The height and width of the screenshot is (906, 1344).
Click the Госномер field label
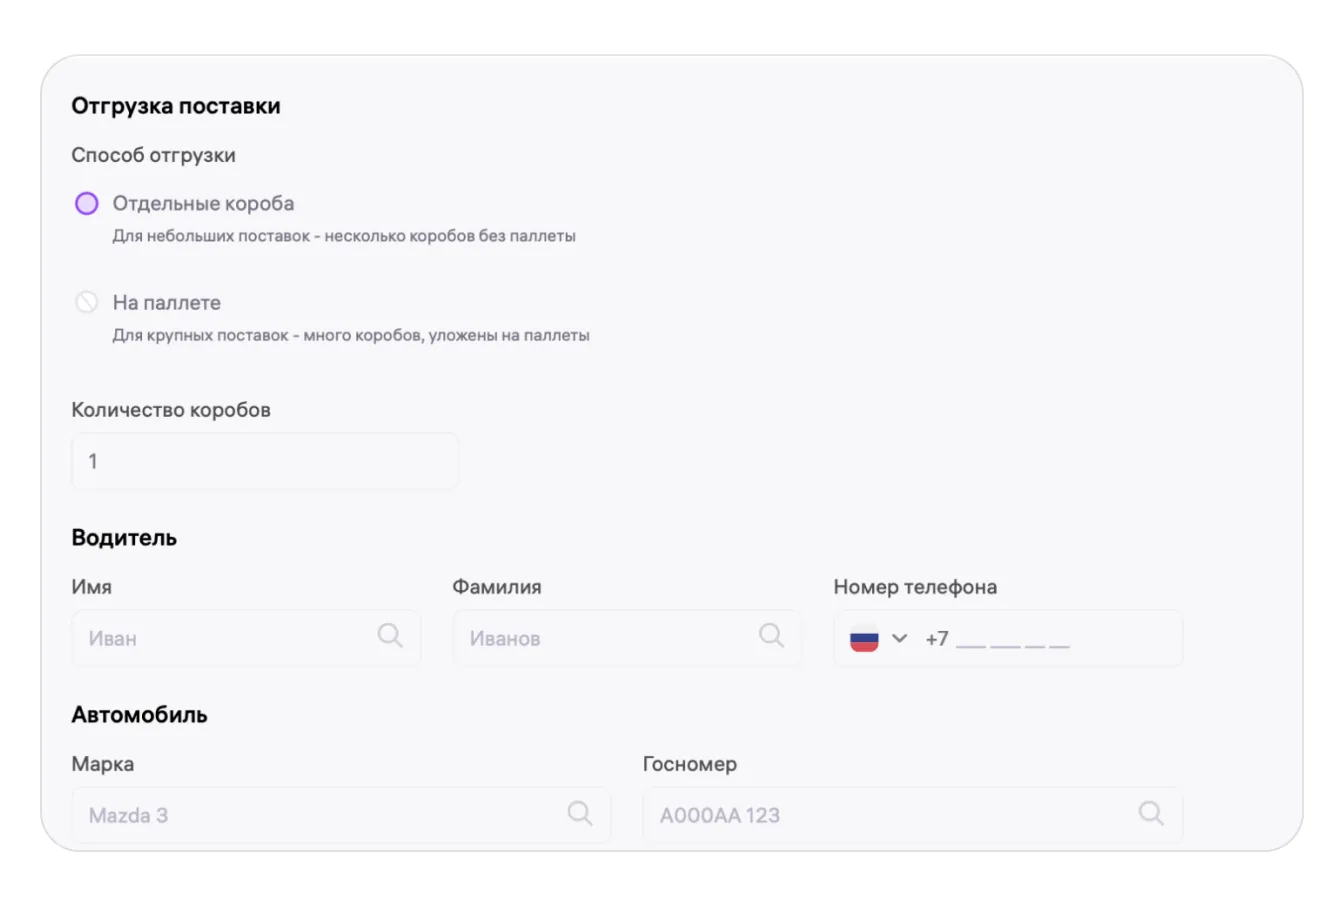690,764
